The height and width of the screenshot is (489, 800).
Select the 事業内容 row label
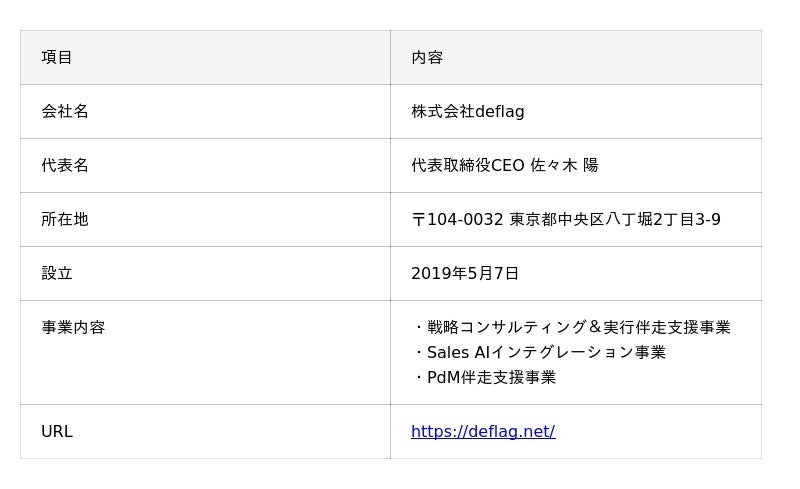point(73,327)
